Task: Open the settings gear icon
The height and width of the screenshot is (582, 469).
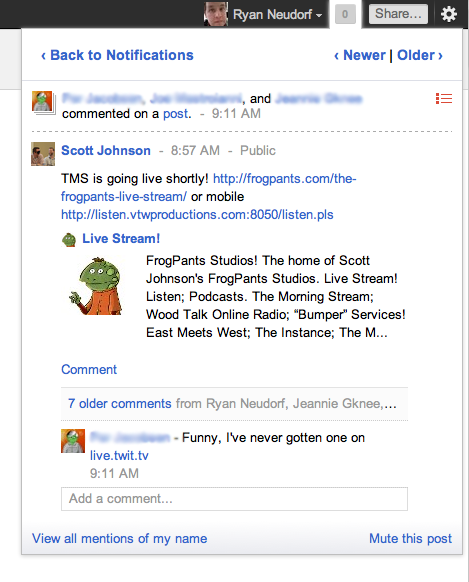Action: 449,14
